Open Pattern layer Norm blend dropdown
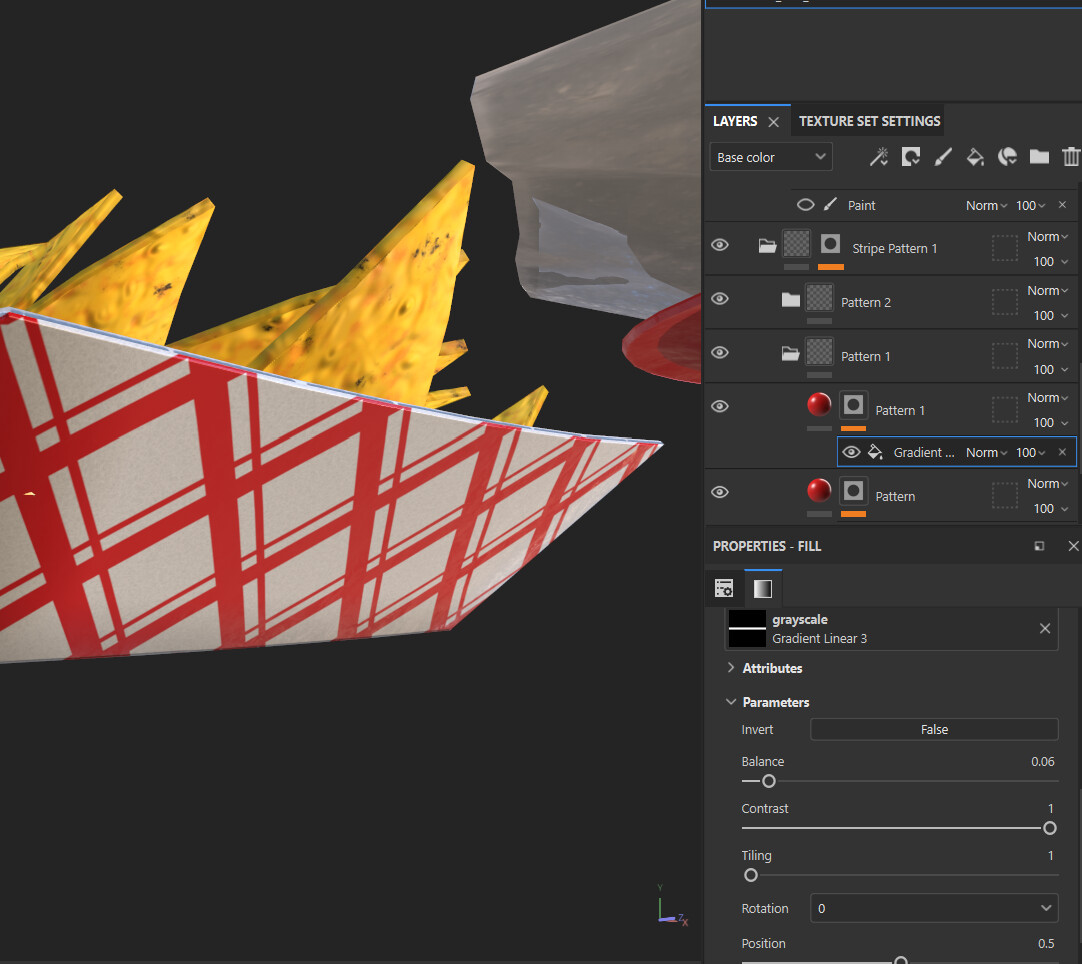 (x=1047, y=484)
